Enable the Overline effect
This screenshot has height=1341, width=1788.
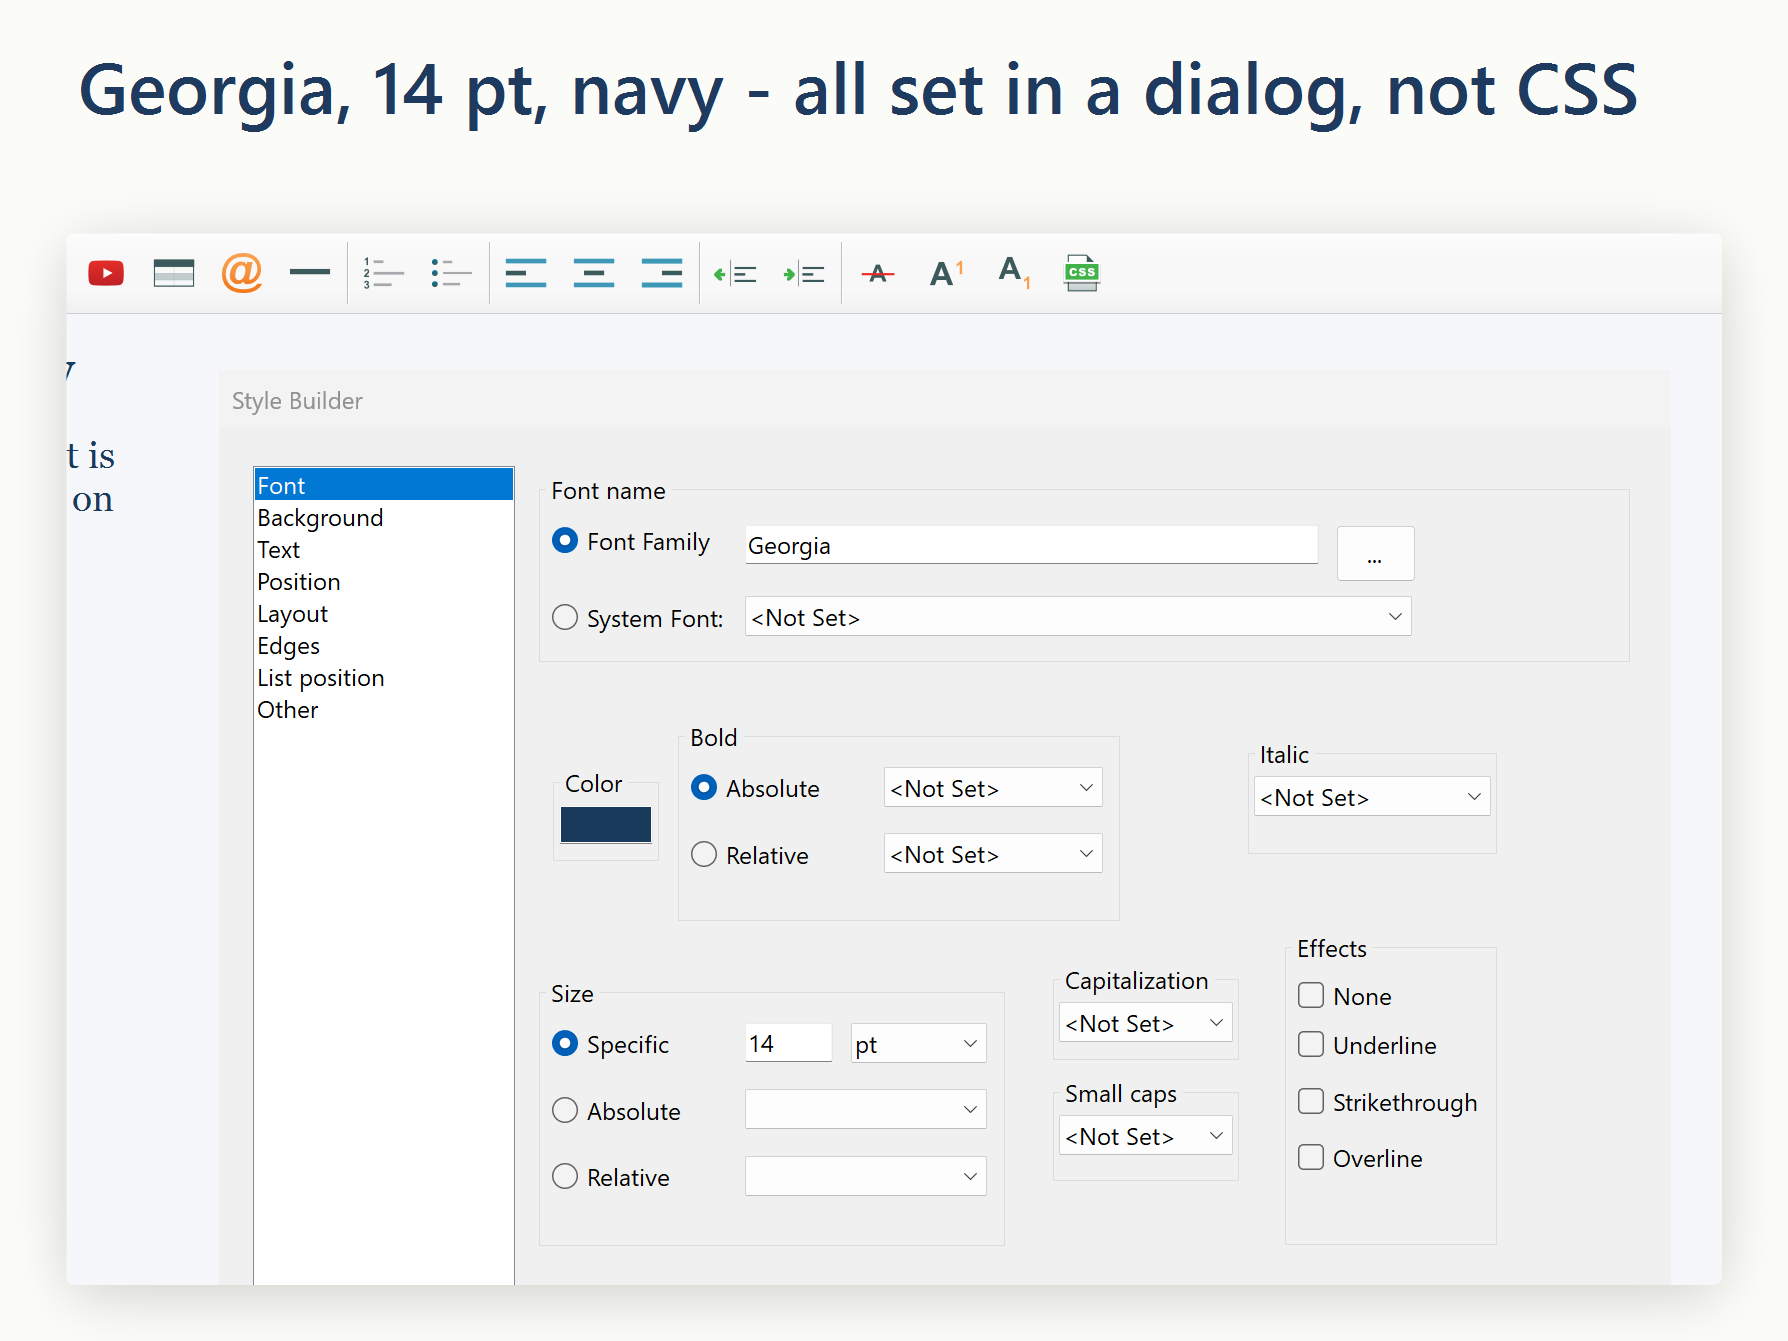[1311, 1157]
